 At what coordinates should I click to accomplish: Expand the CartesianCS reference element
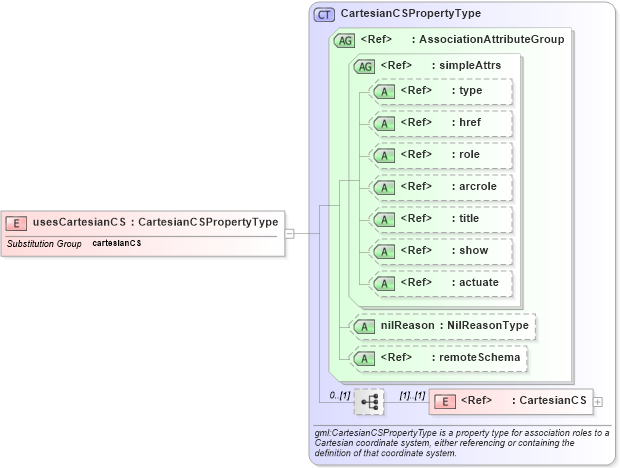point(598,402)
